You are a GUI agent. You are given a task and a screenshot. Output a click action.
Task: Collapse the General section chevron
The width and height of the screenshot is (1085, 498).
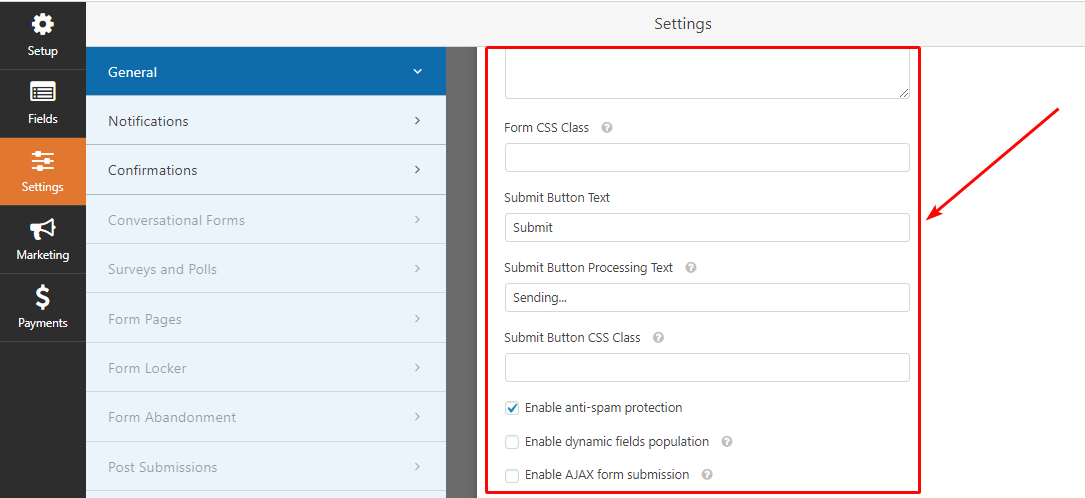[417, 72]
